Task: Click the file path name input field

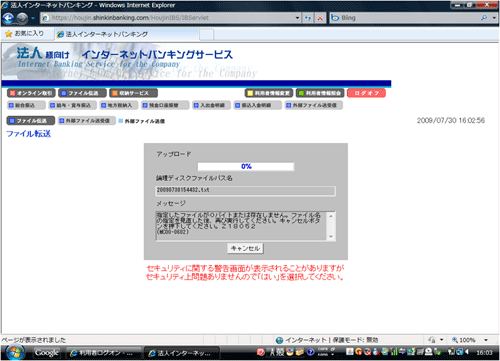Action: 245,190
